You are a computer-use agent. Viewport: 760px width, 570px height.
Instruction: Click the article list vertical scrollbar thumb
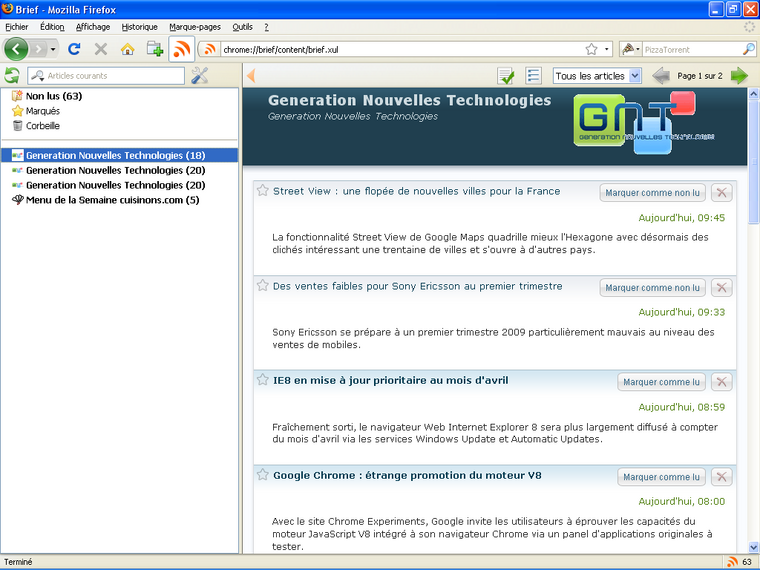pyautogui.click(x=754, y=161)
